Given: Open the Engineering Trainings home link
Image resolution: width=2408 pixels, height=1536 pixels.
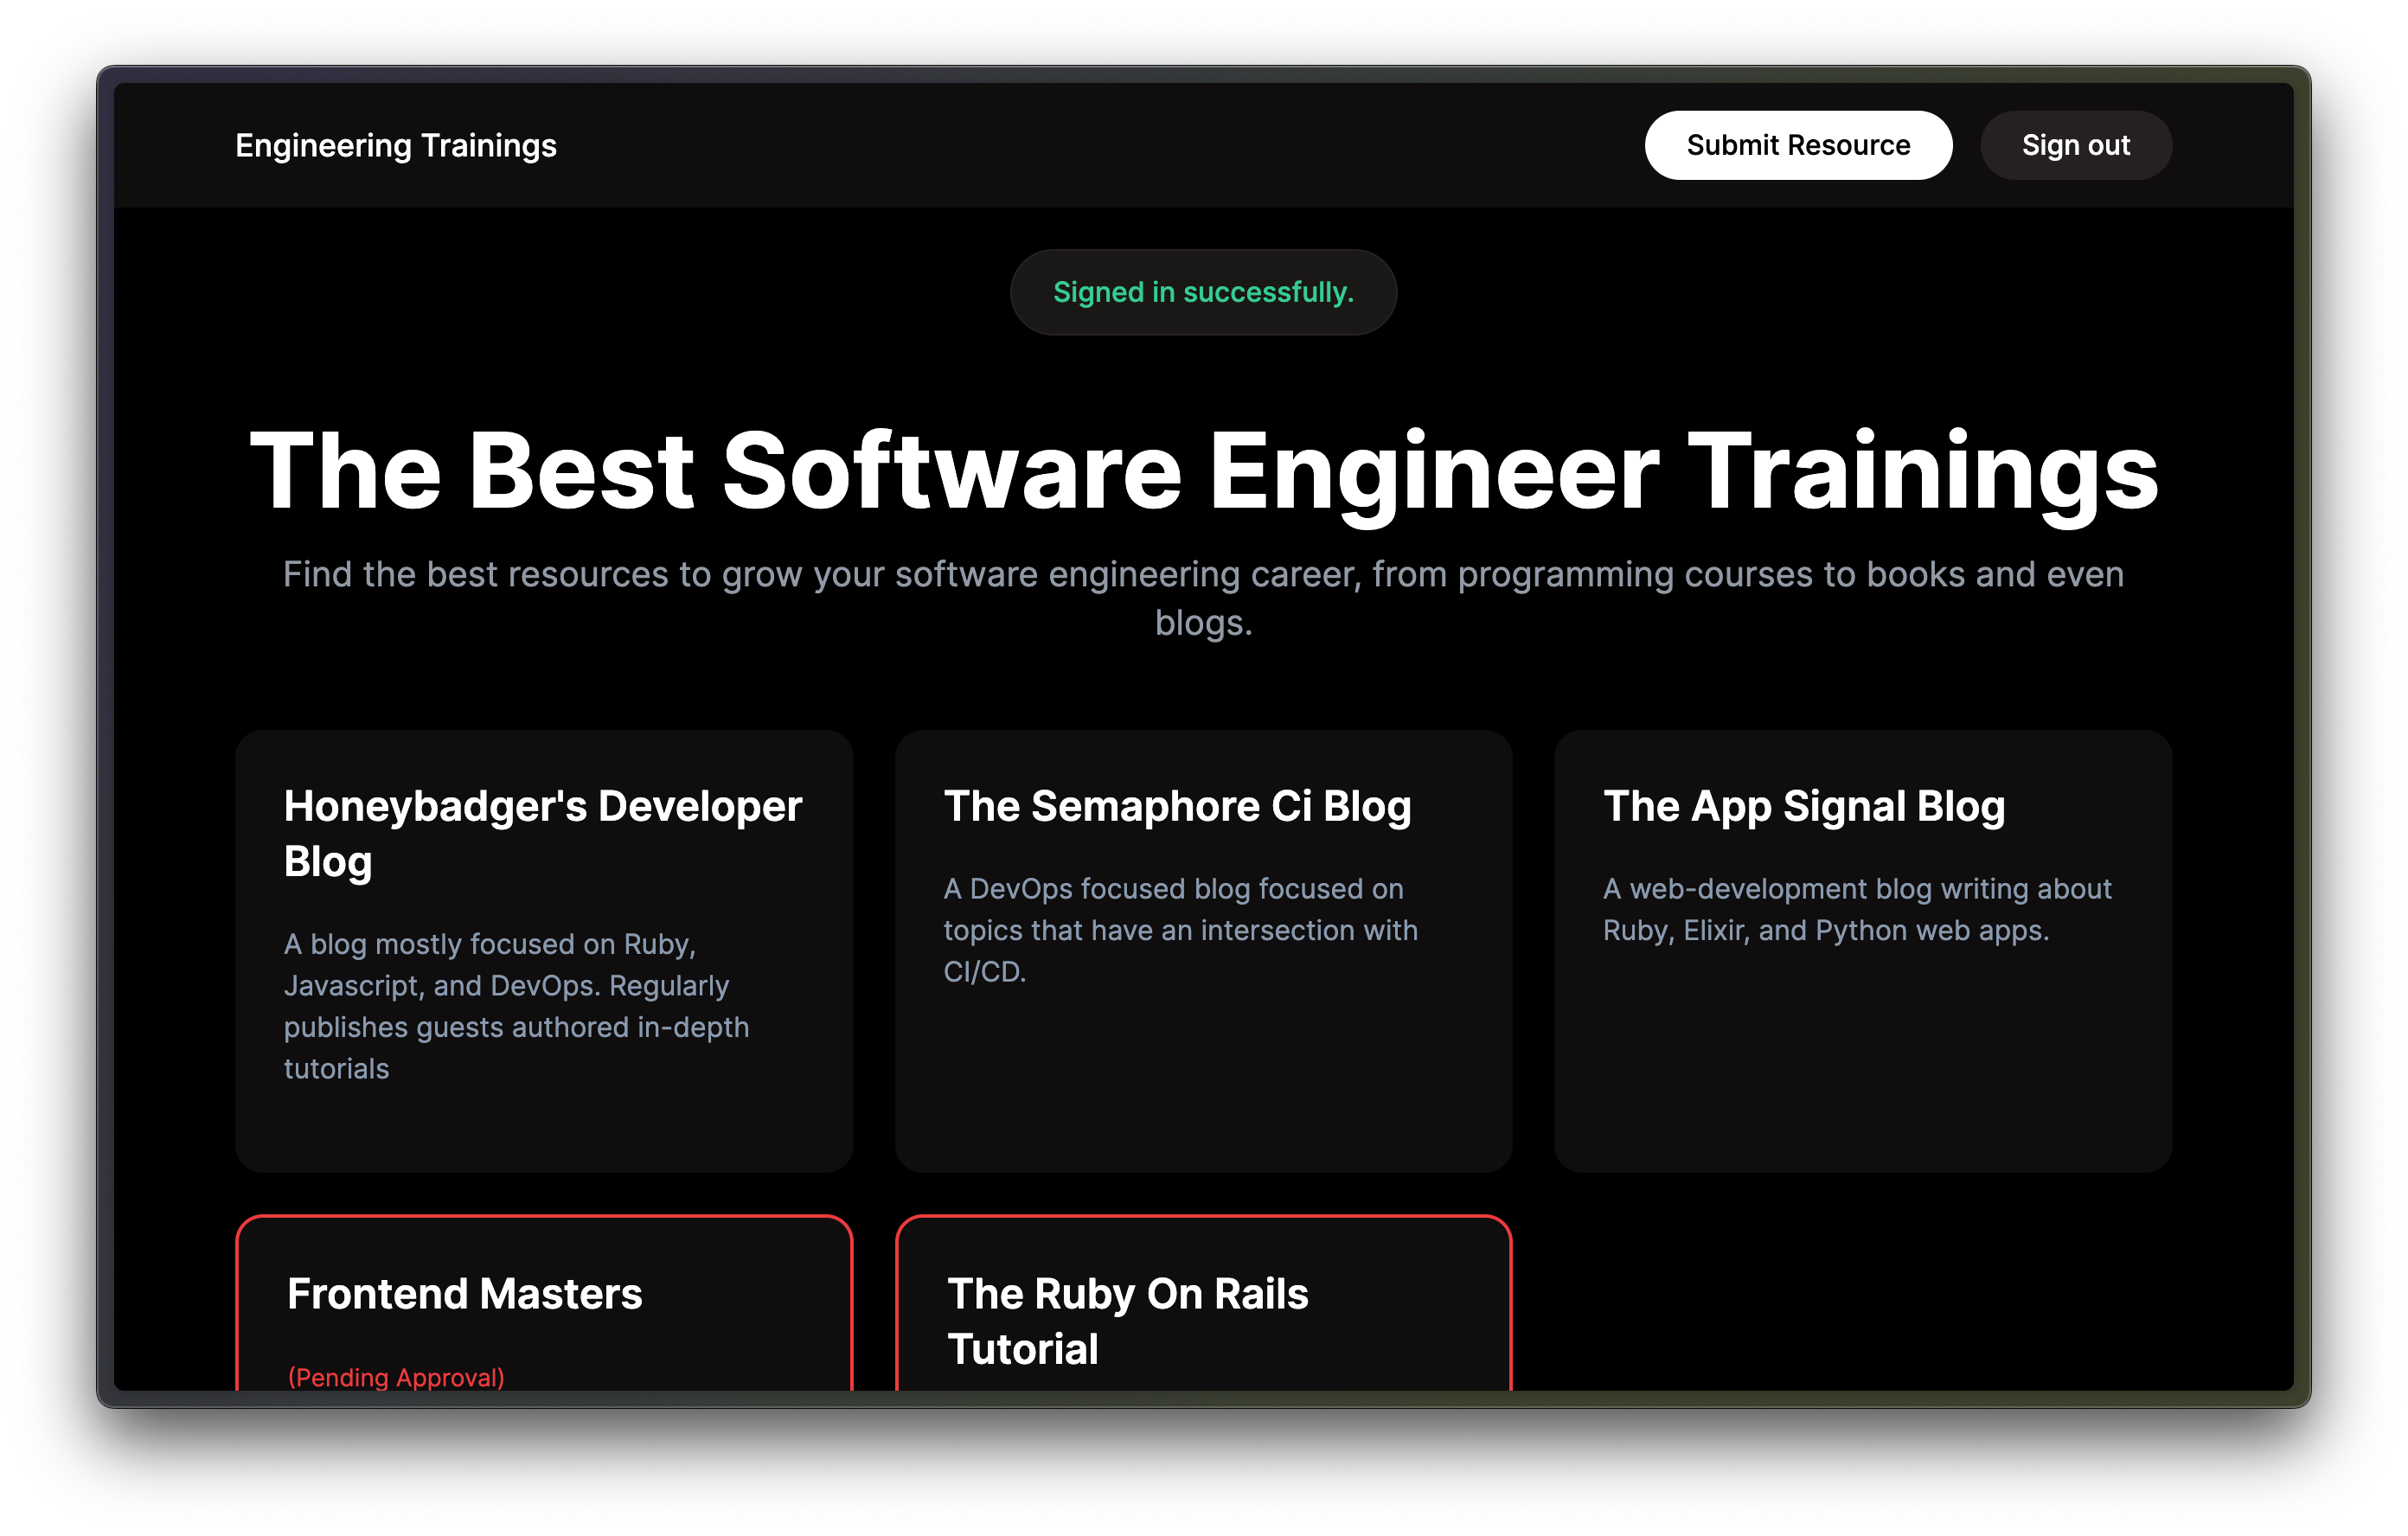Looking at the screenshot, I should click(396, 146).
